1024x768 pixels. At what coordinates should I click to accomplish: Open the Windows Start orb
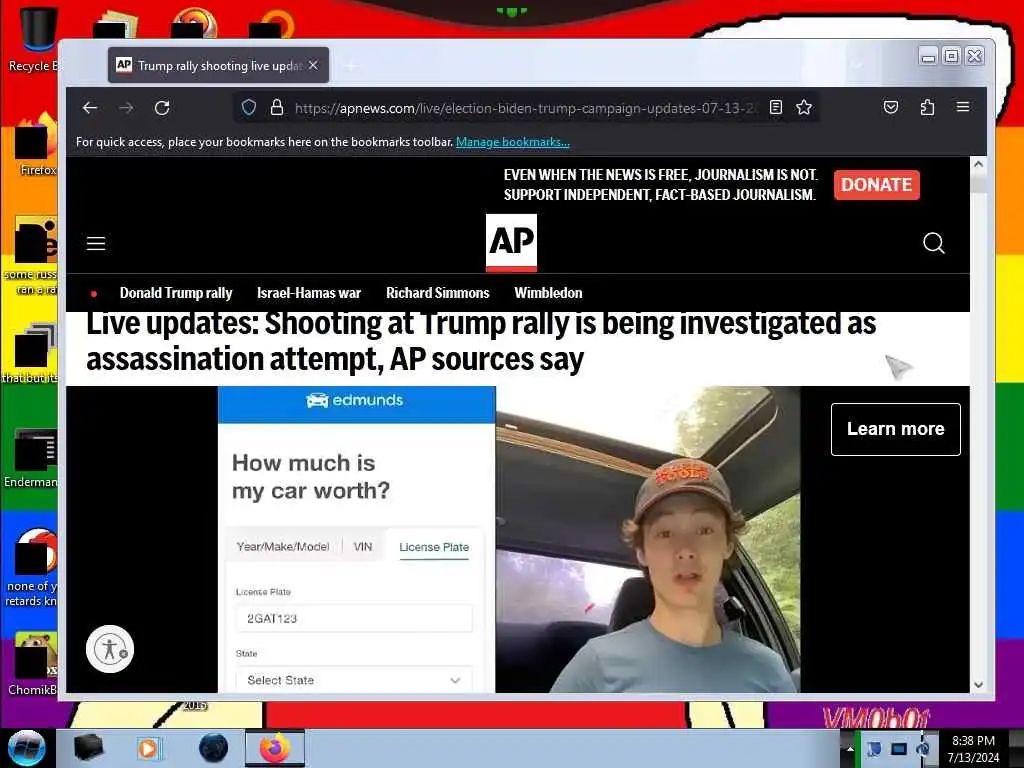click(x=26, y=748)
